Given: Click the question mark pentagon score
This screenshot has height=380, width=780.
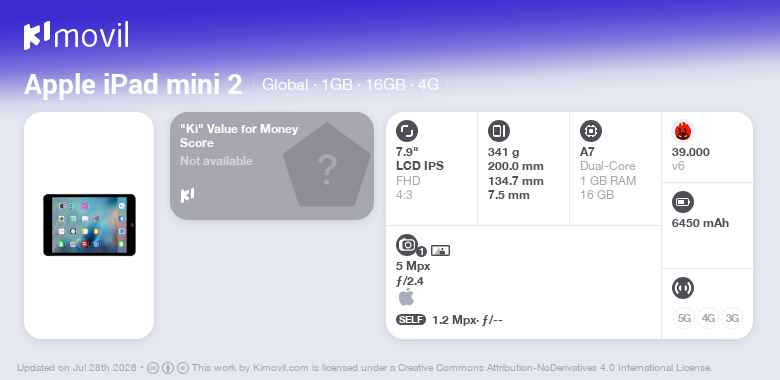Looking at the screenshot, I should pos(327,166).
